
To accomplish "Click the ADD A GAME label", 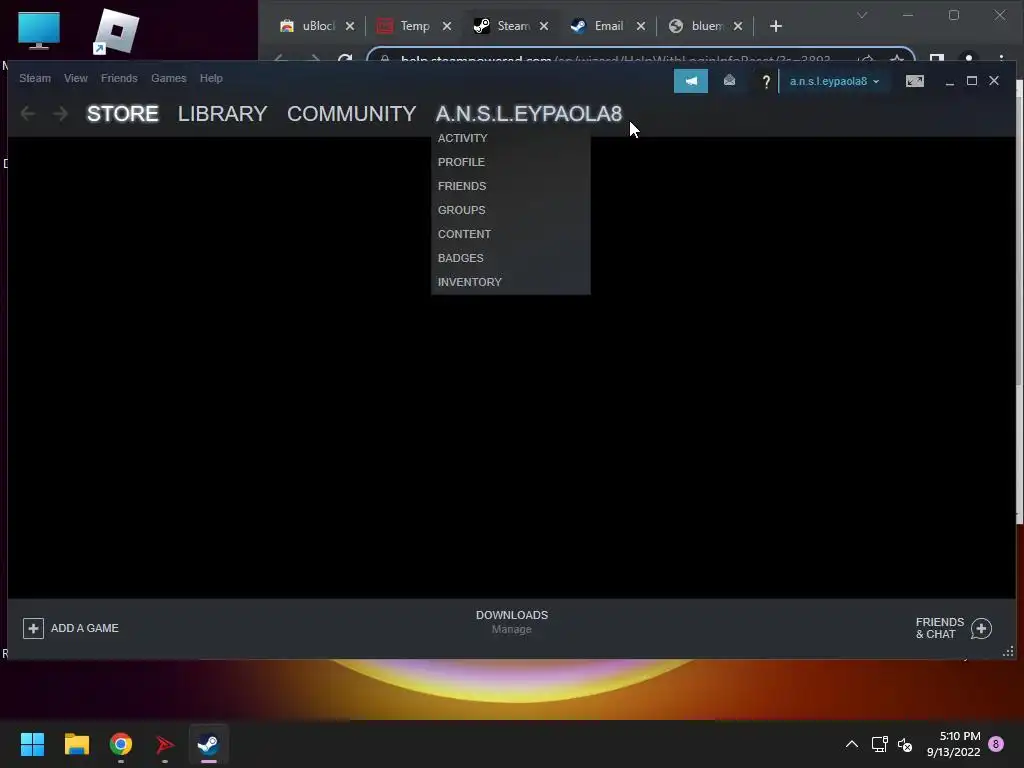I will pyautogui.click(x=84, y=628).
